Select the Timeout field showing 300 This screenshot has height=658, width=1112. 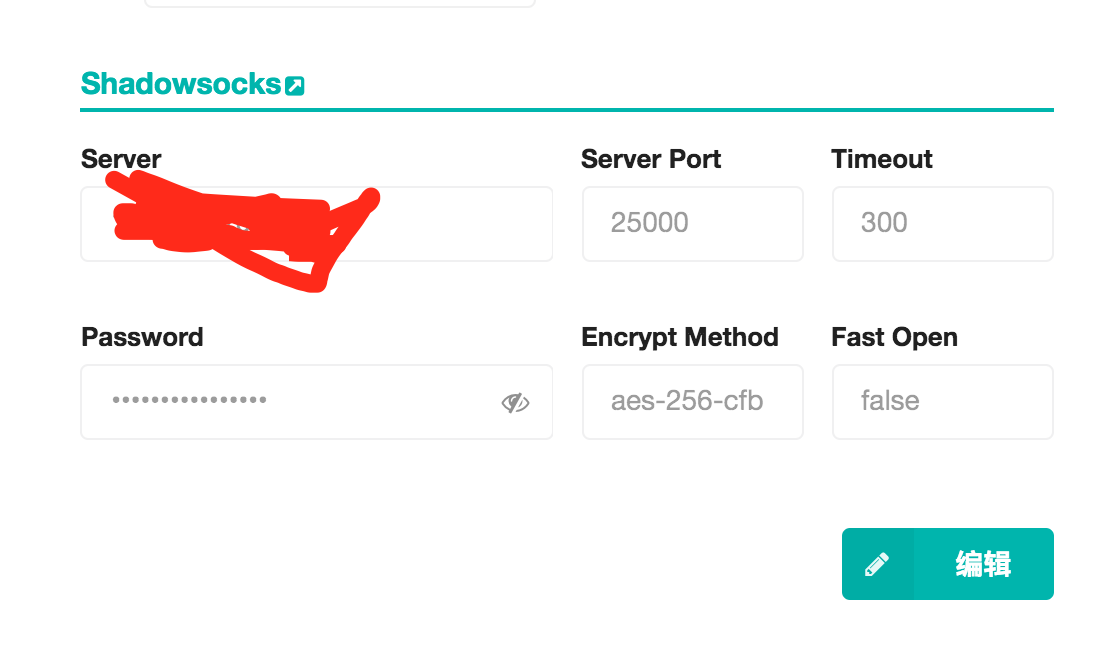click(942, 223)
